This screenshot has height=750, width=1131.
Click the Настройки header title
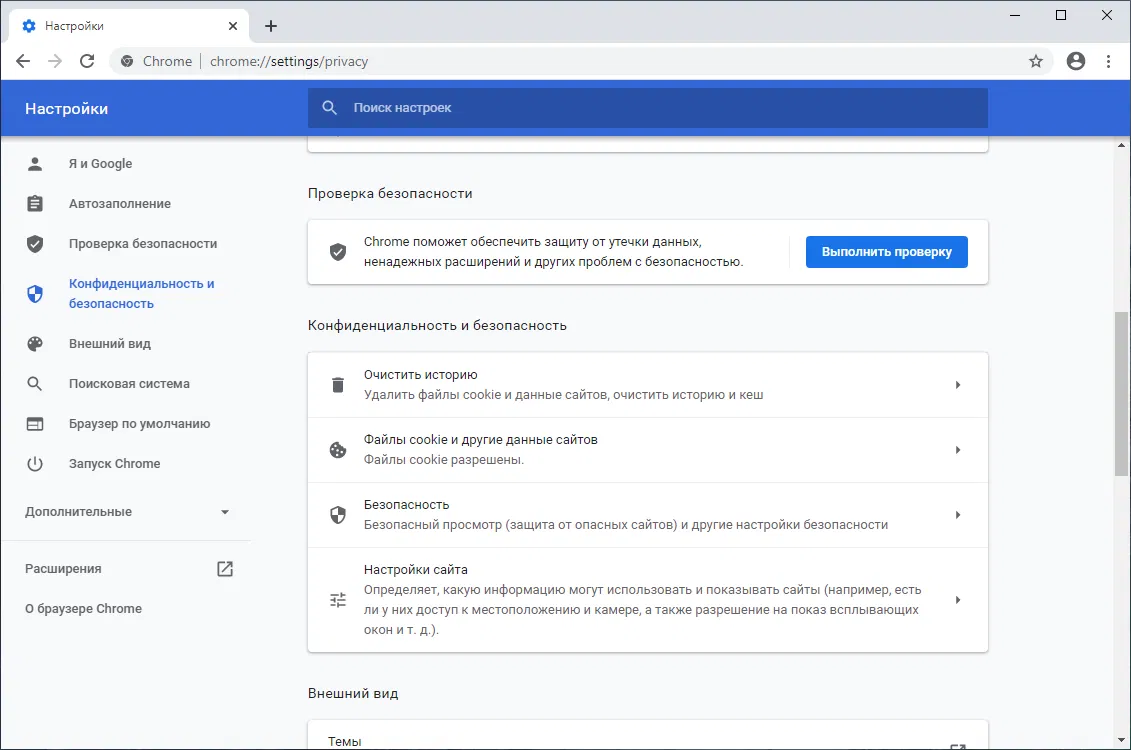click(x=66, y=109)
